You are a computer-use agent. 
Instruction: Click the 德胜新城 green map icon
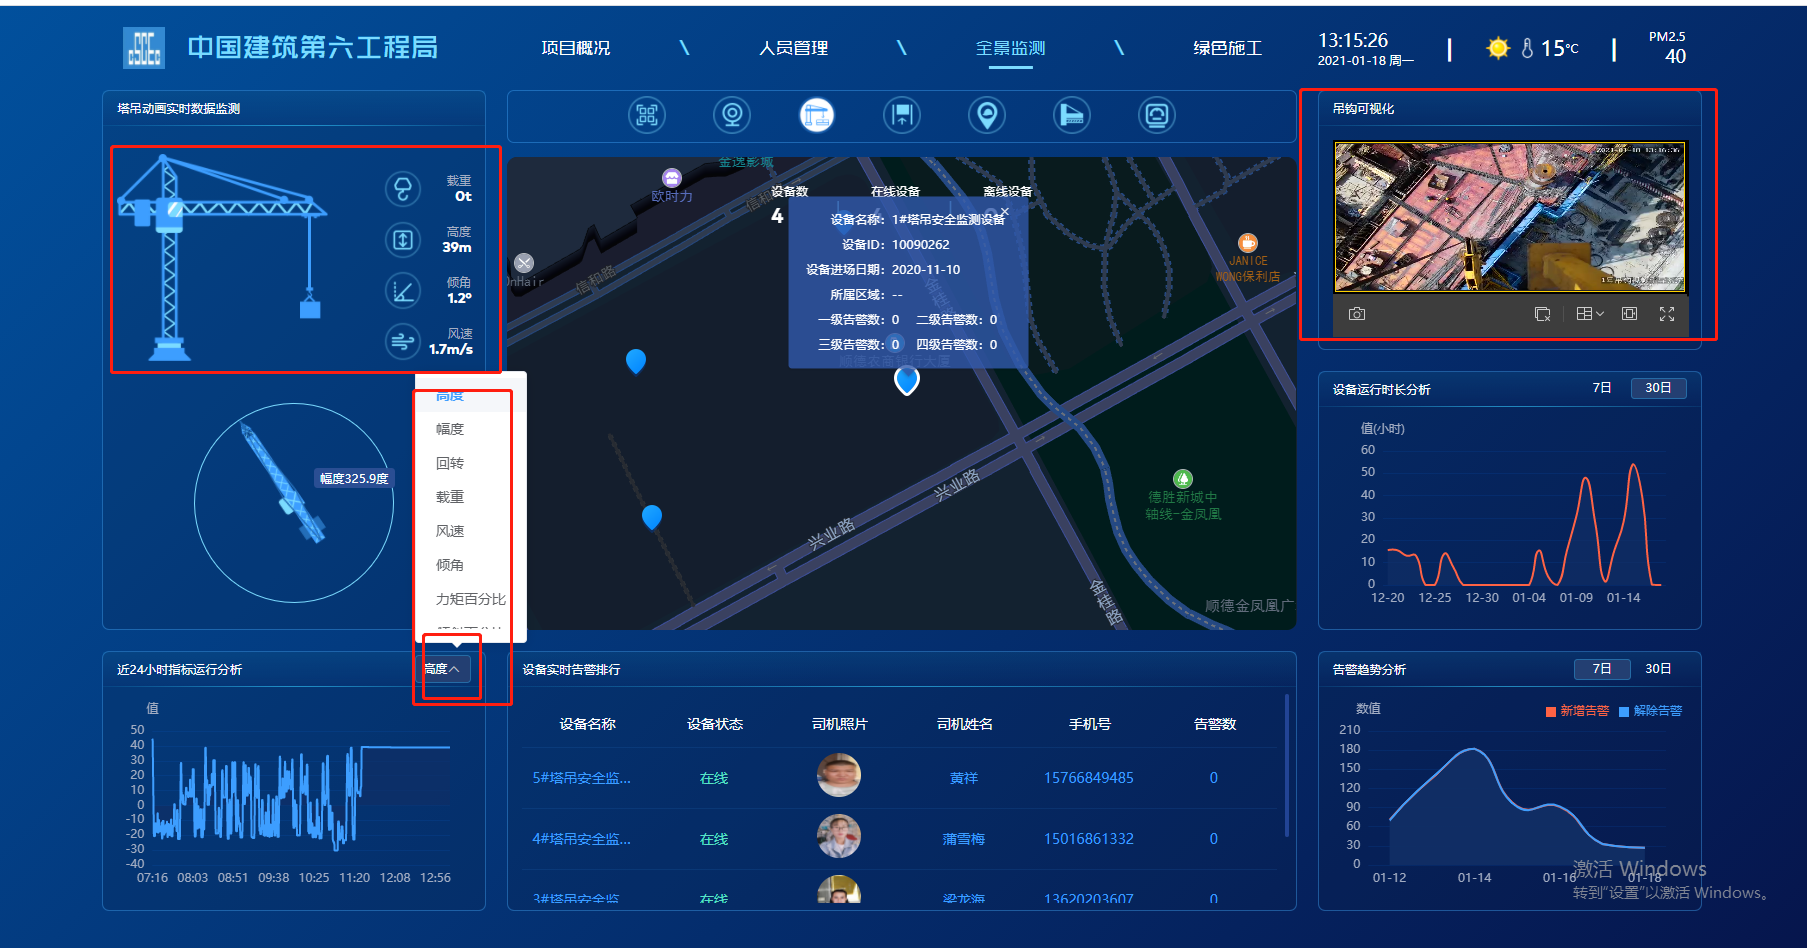[1183, 479]
